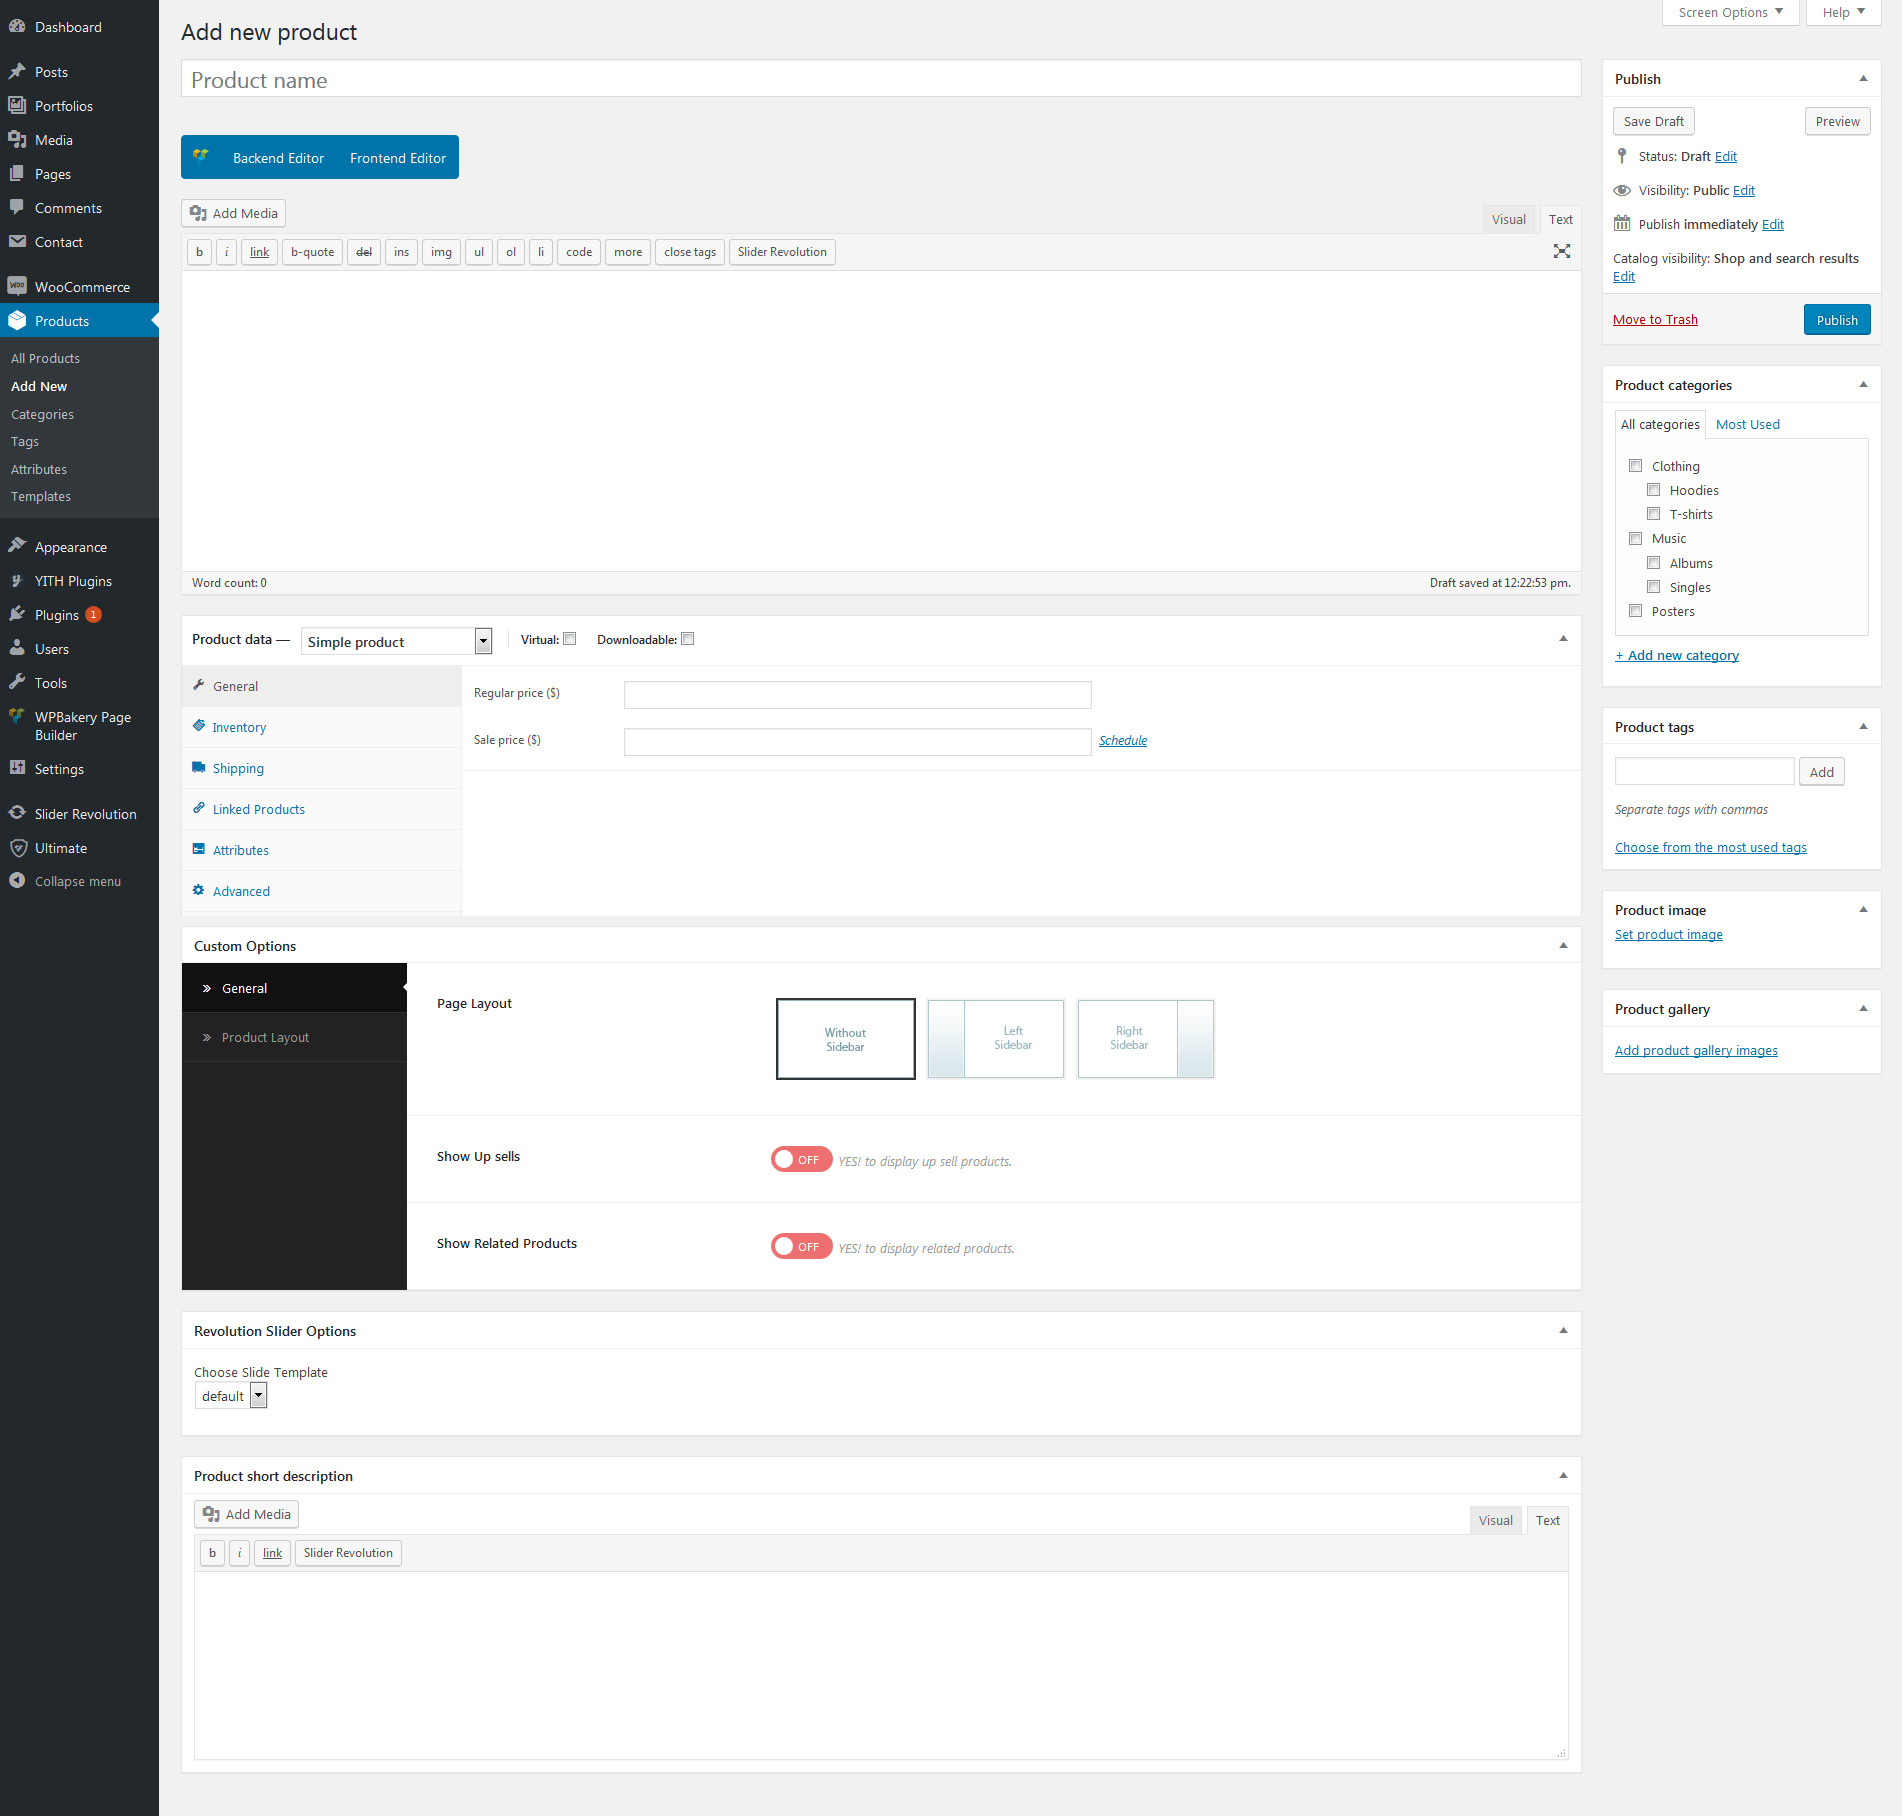Switch main editor to Visual tab

click(x=1508, y=219)
